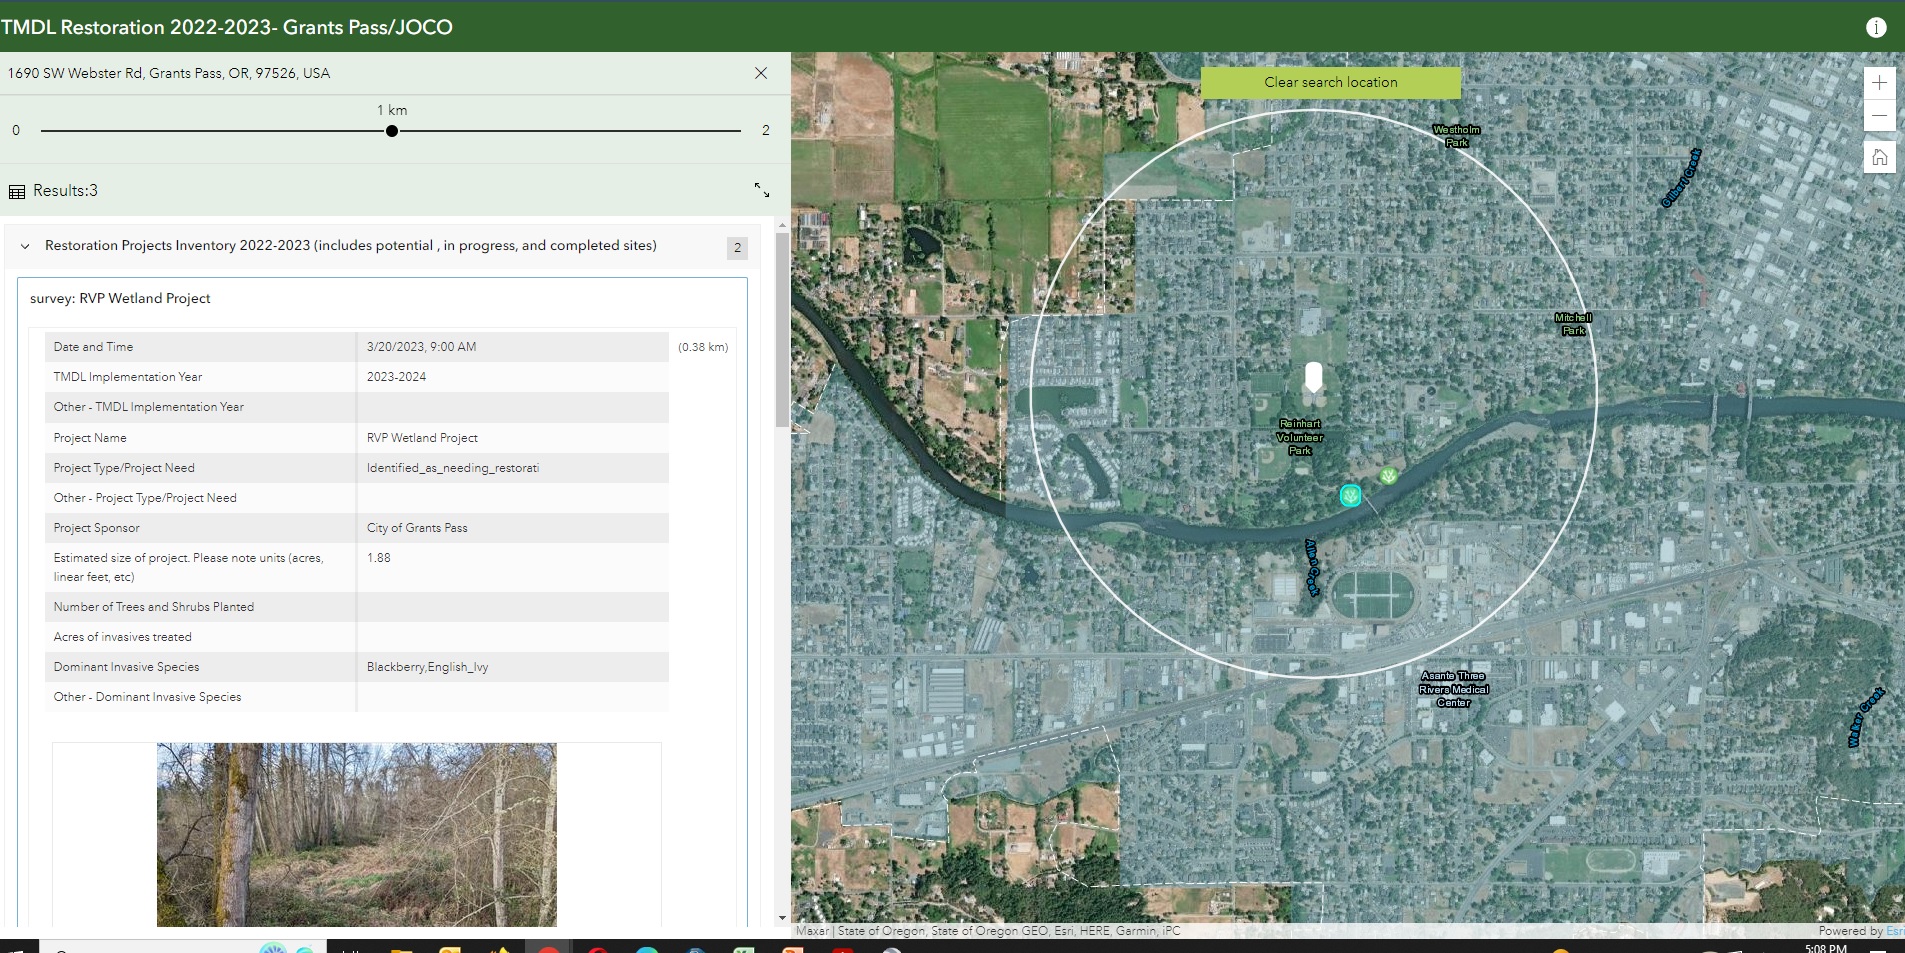Open the info panel via the info icon
The image size is (1905, 953).
[1876, 27]
